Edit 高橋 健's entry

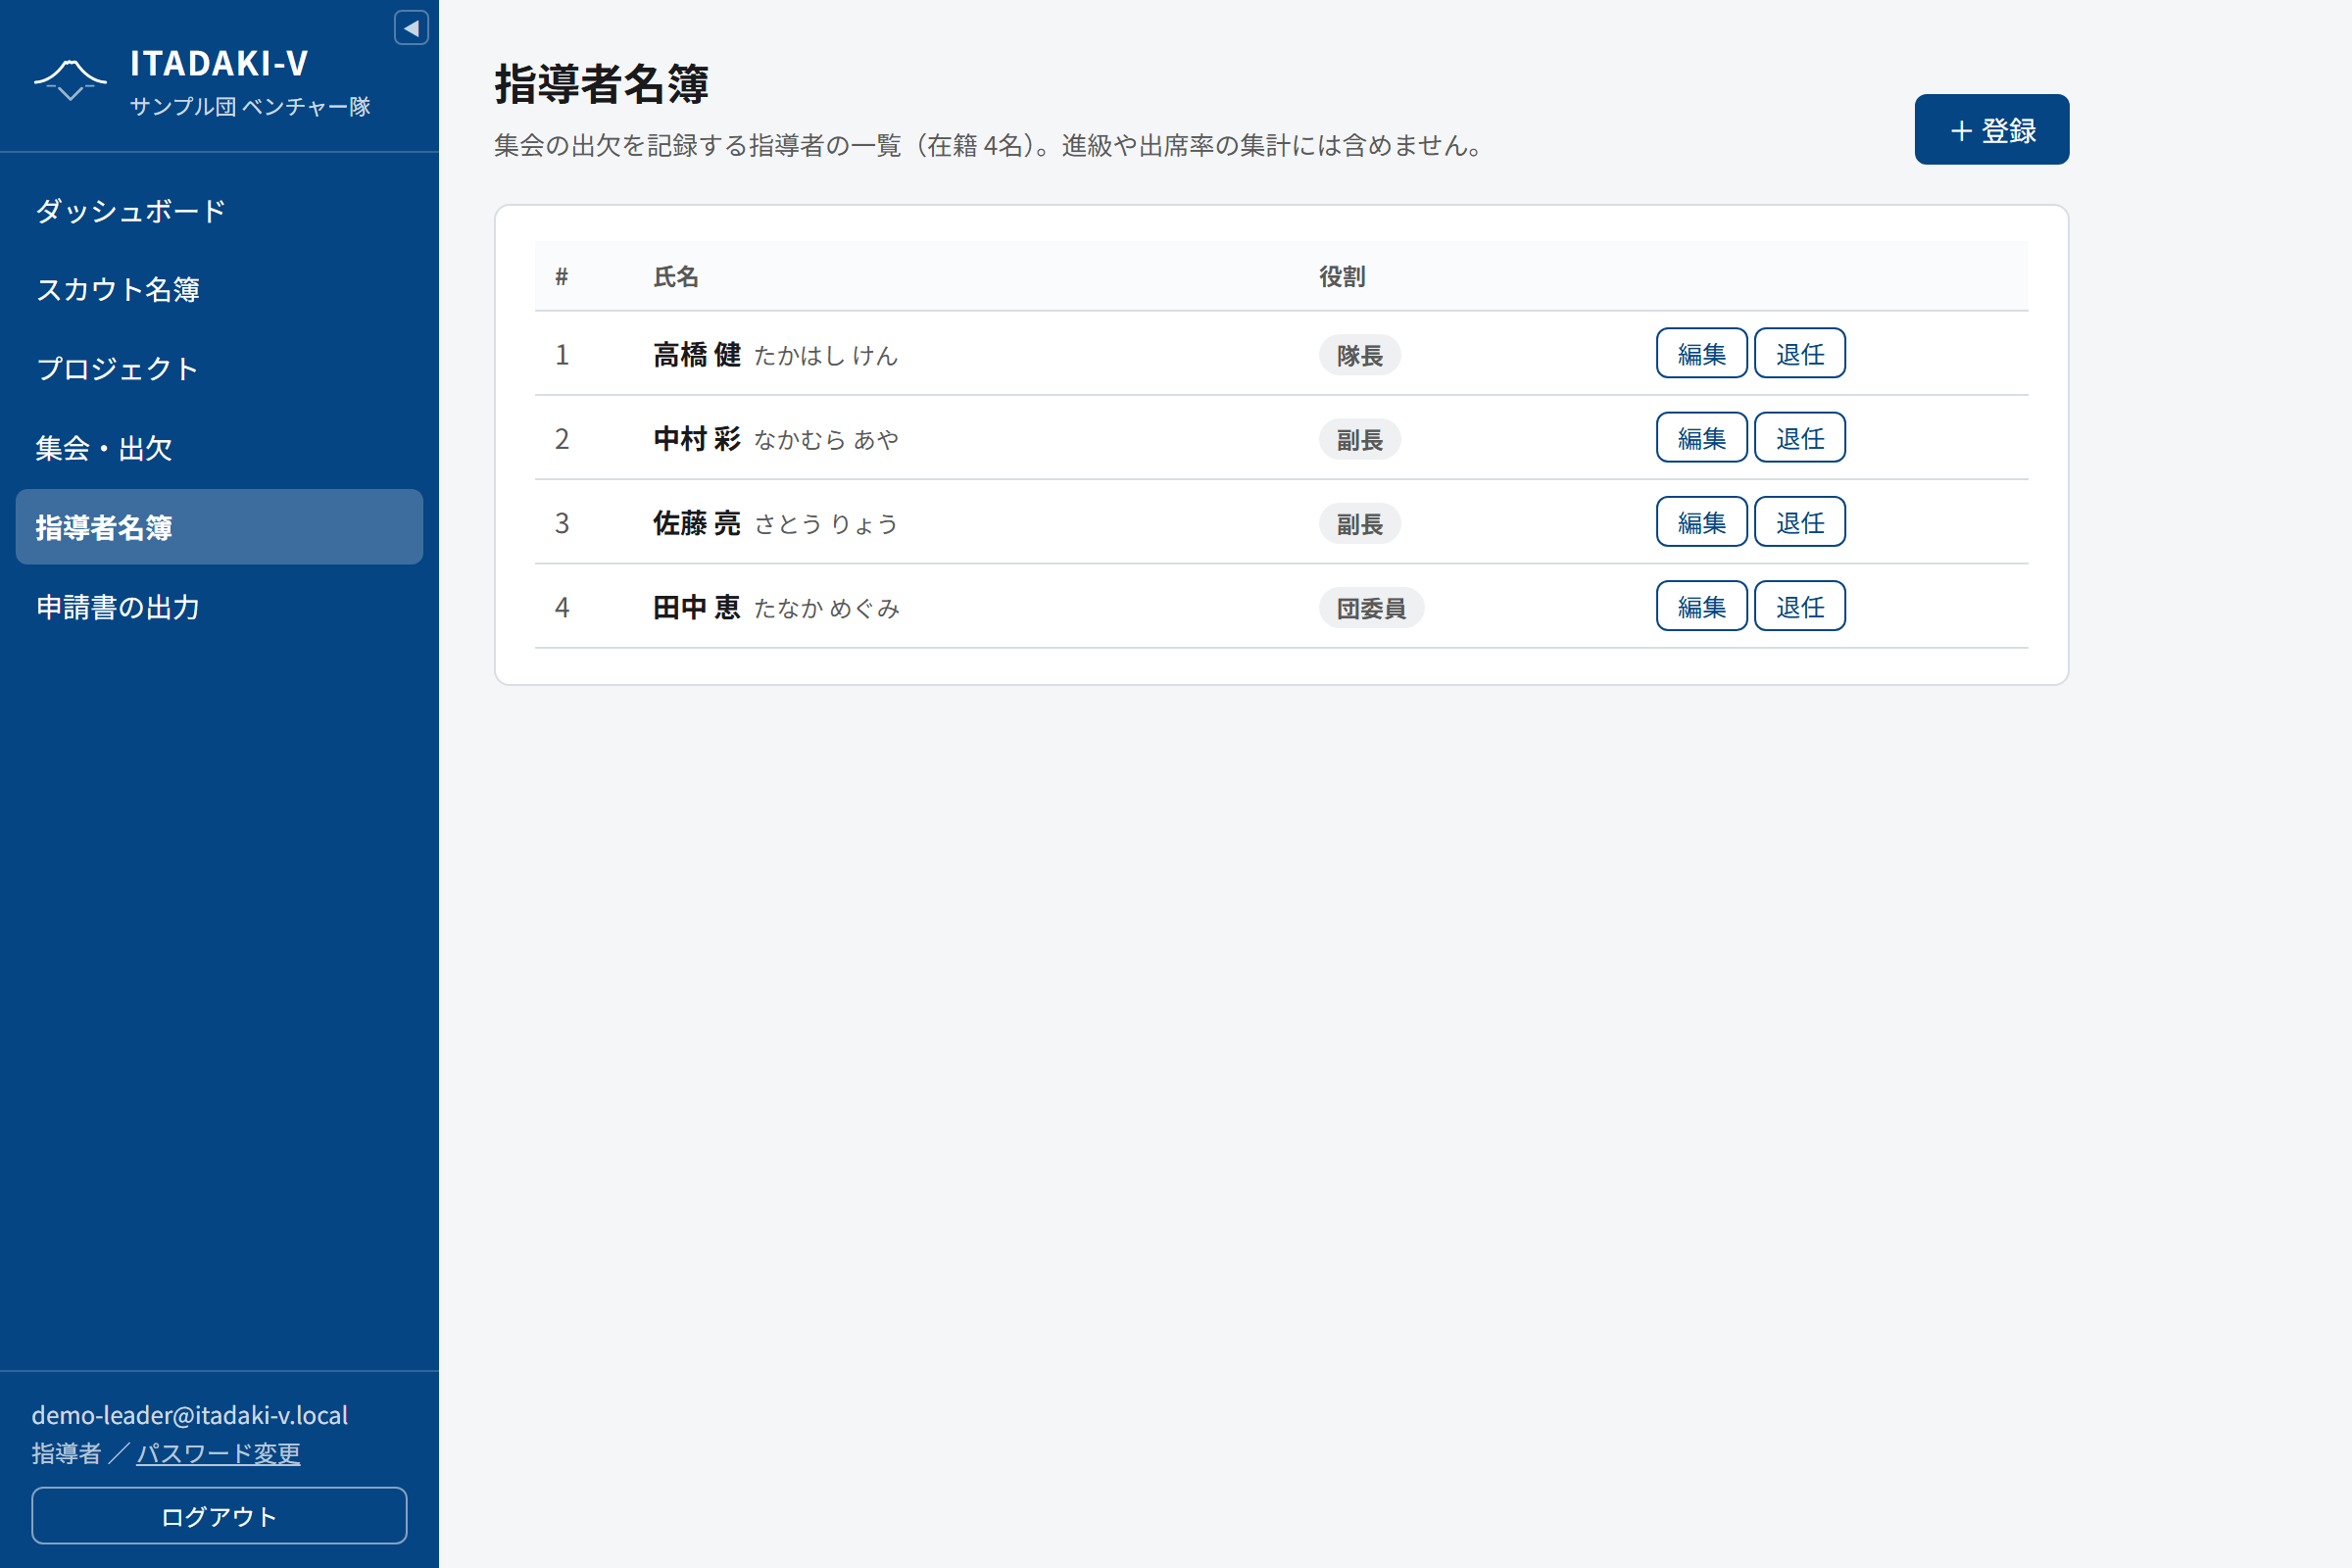pos(1701,354)
